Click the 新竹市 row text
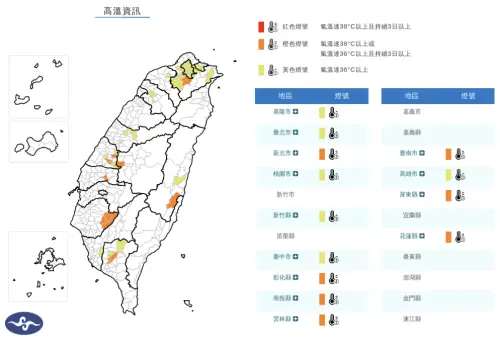 pos(285,194)
